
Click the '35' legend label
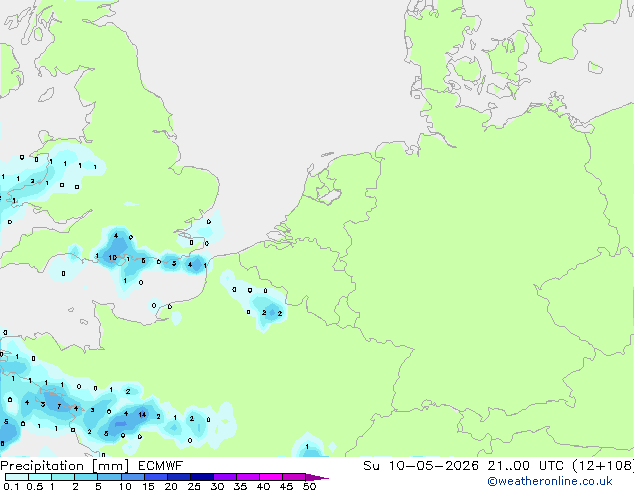coord(240,486)
